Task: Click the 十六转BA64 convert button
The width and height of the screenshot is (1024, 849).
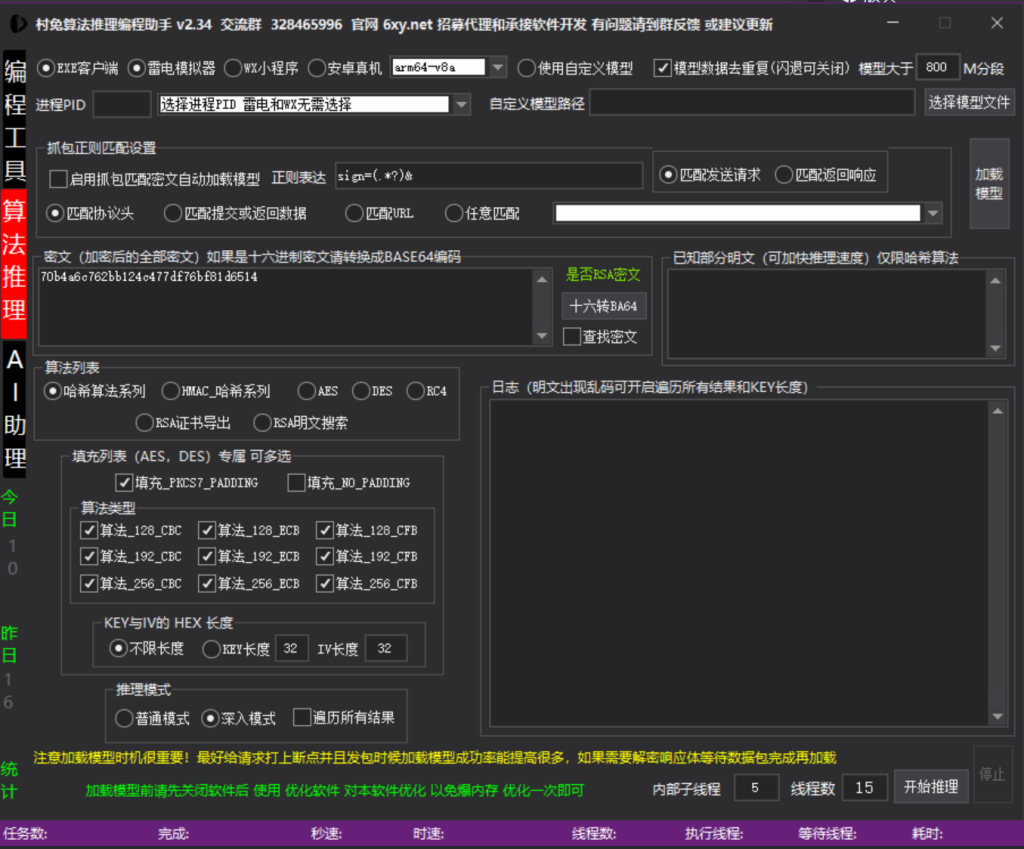Action: tap(602, 306)
